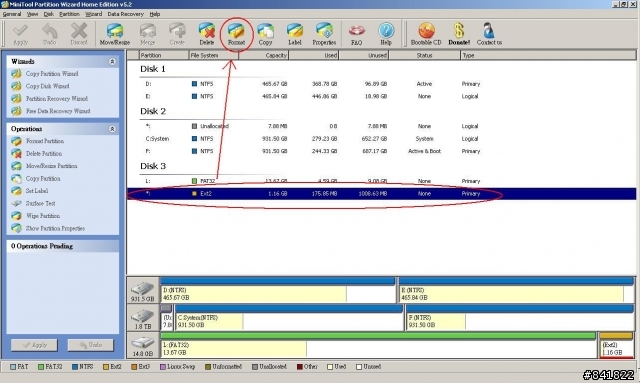Click D:(NTFS) block in disk map

278,290
